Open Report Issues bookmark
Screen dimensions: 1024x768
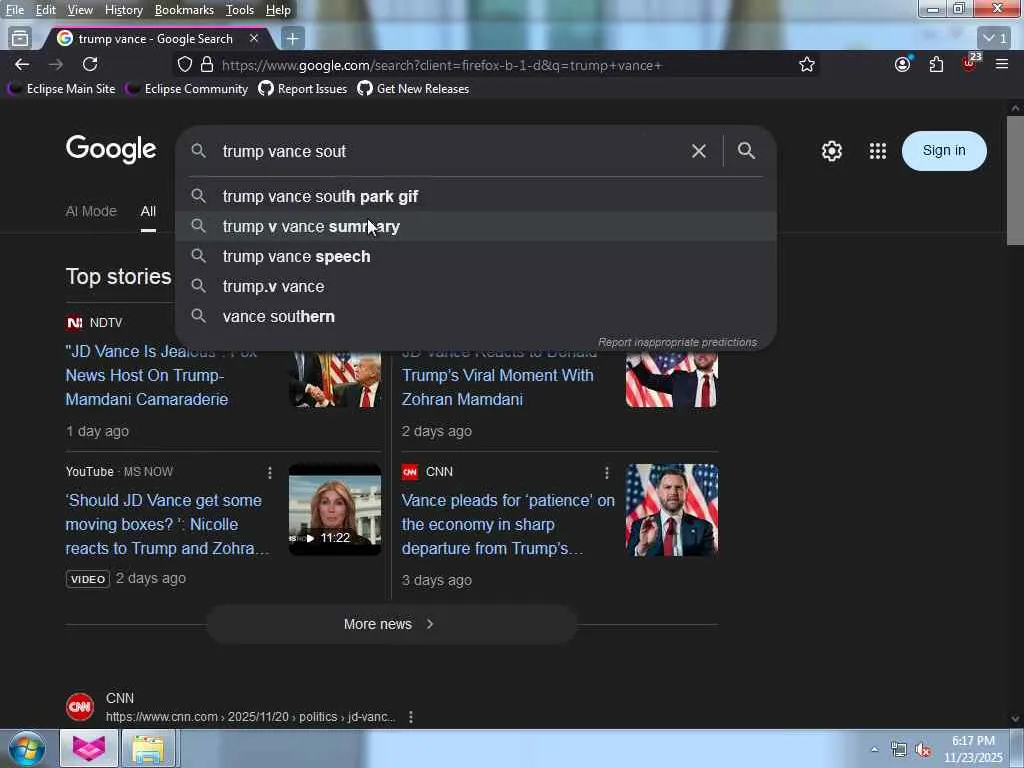point(302,89)
